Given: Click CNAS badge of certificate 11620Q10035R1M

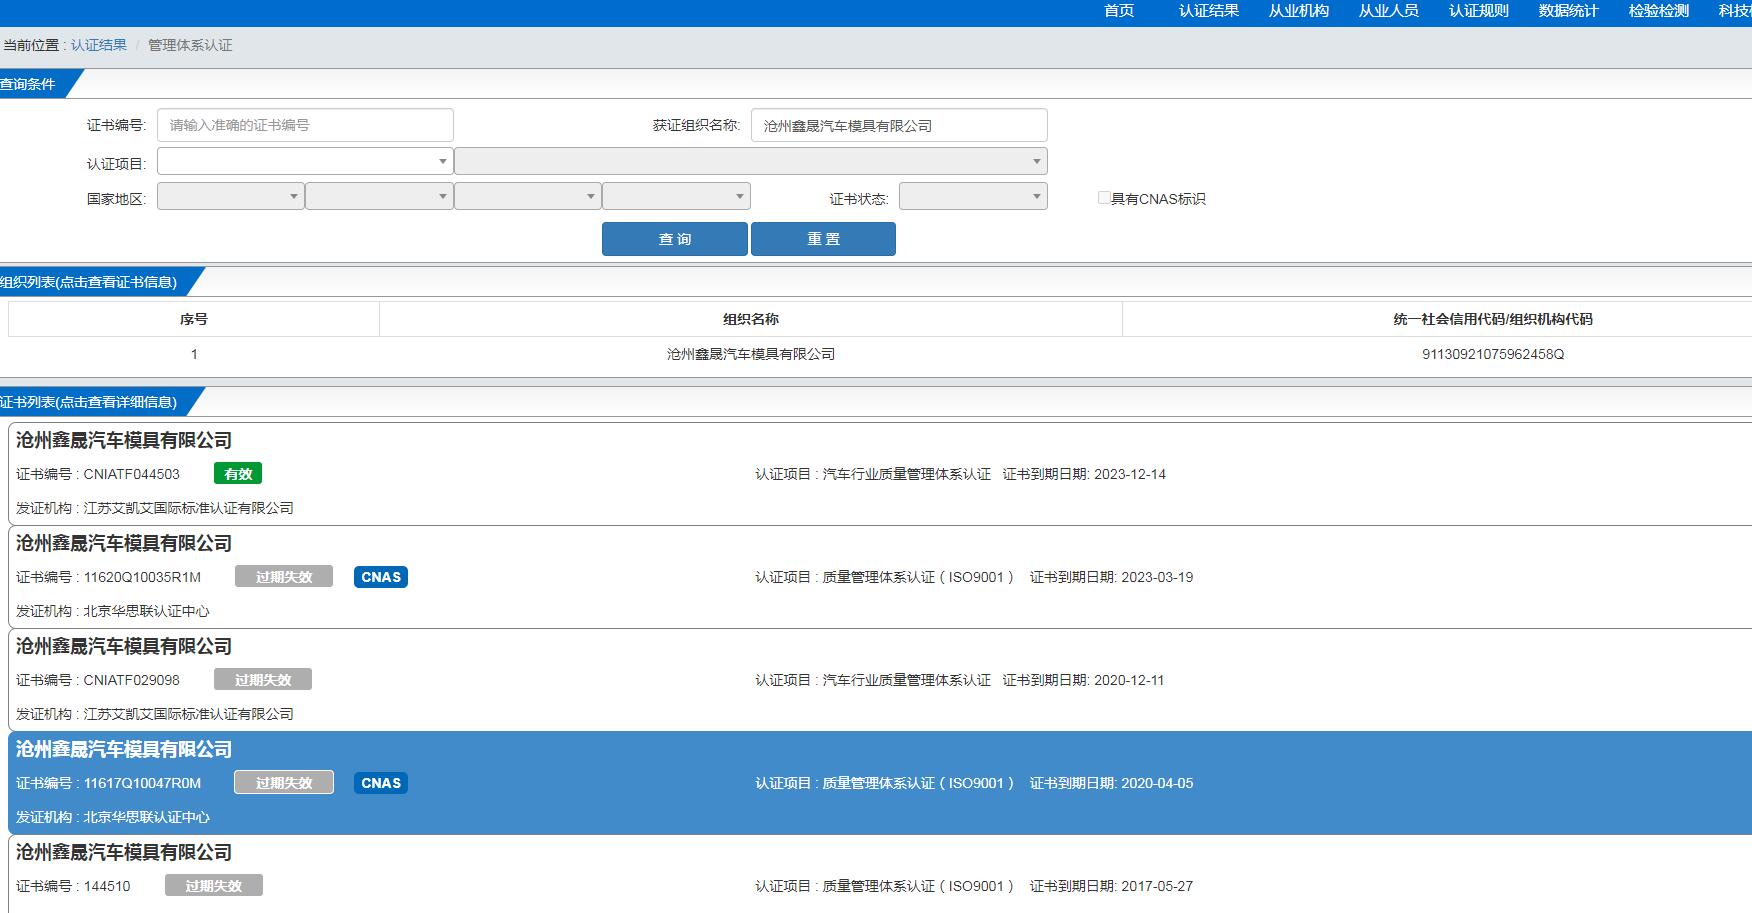Looking at the screenshot, I should [x=381, y=577].
